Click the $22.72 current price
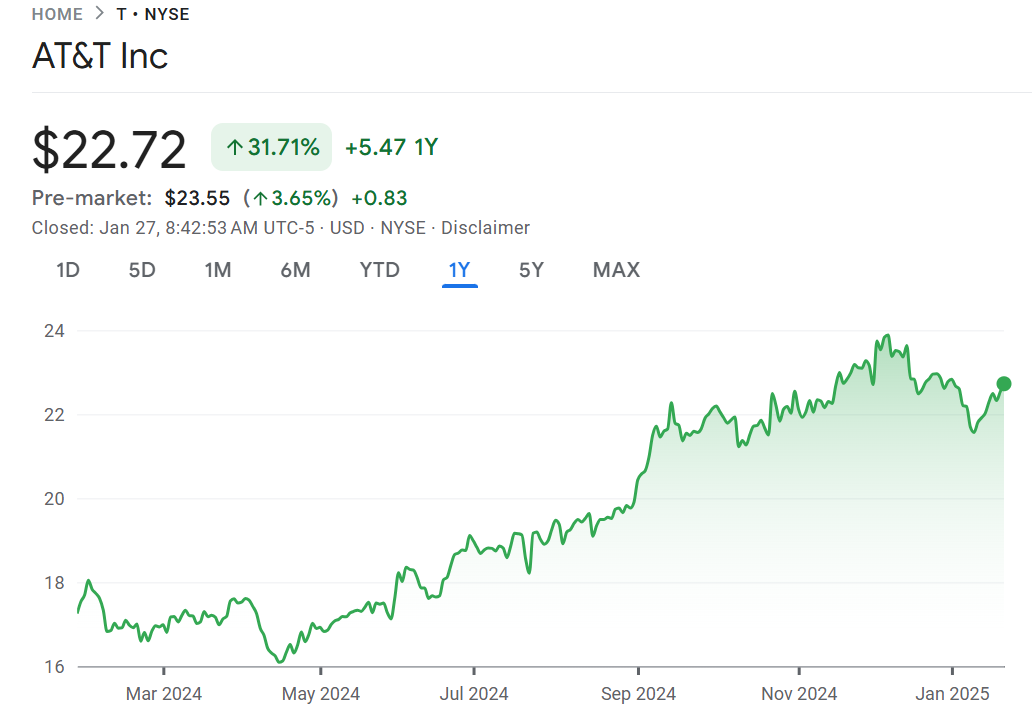The image size is (1032, 718). [109, 149]
